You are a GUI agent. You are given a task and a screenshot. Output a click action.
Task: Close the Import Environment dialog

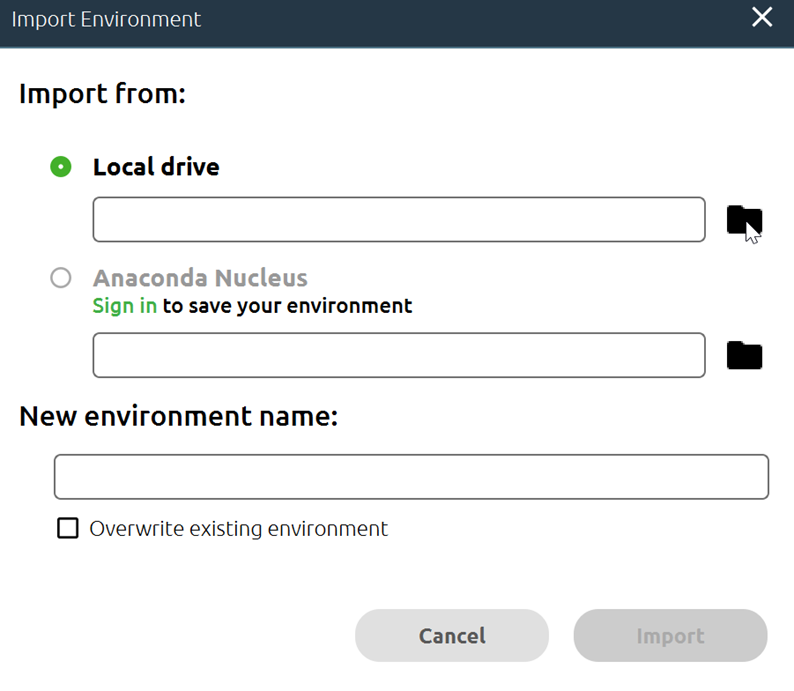click(762, 17)
